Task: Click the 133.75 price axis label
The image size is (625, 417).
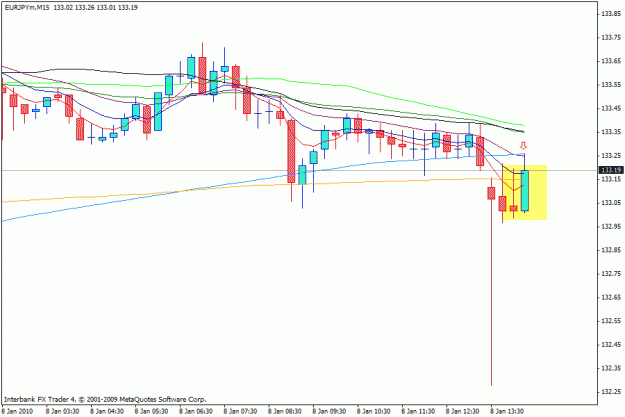Action: pyautogui.click(x=611, y=37)
